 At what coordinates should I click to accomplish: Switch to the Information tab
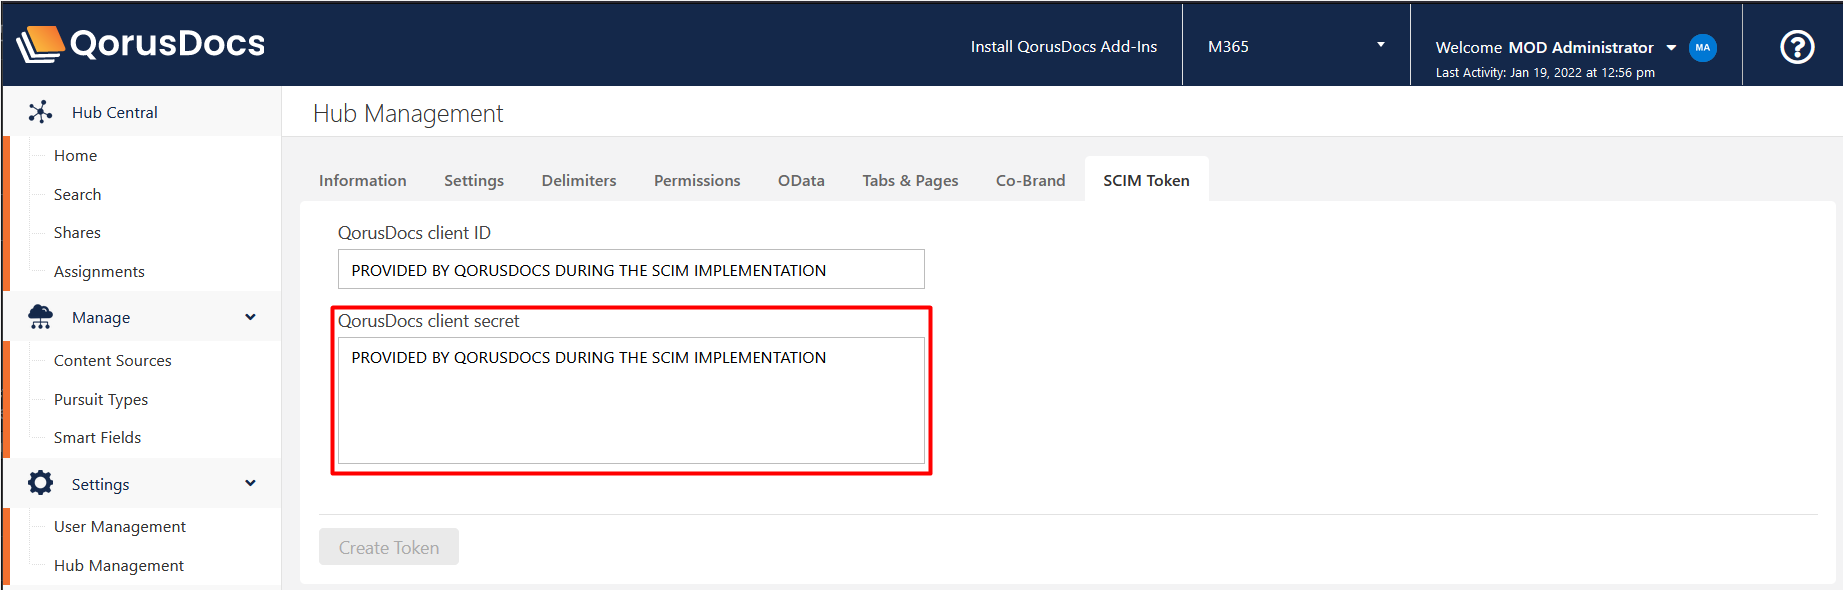click(x=362, y=180)
